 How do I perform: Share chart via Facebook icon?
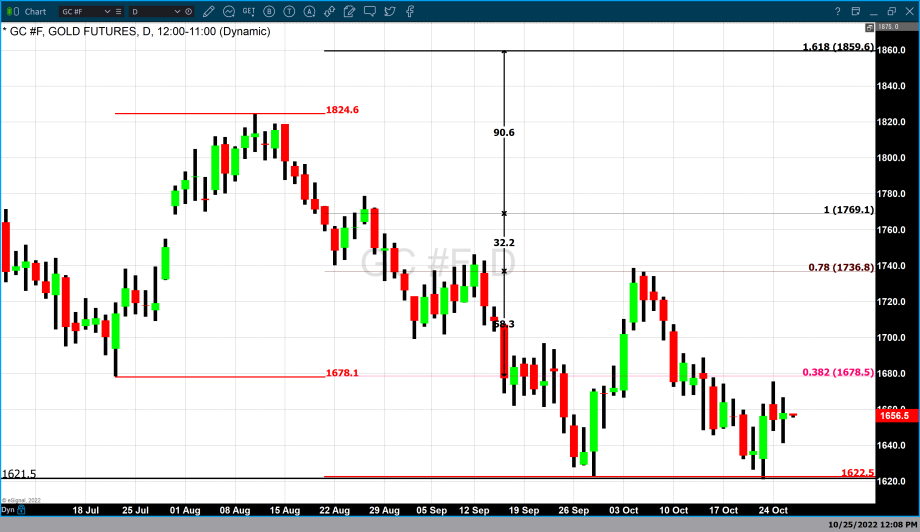(409, 11)
